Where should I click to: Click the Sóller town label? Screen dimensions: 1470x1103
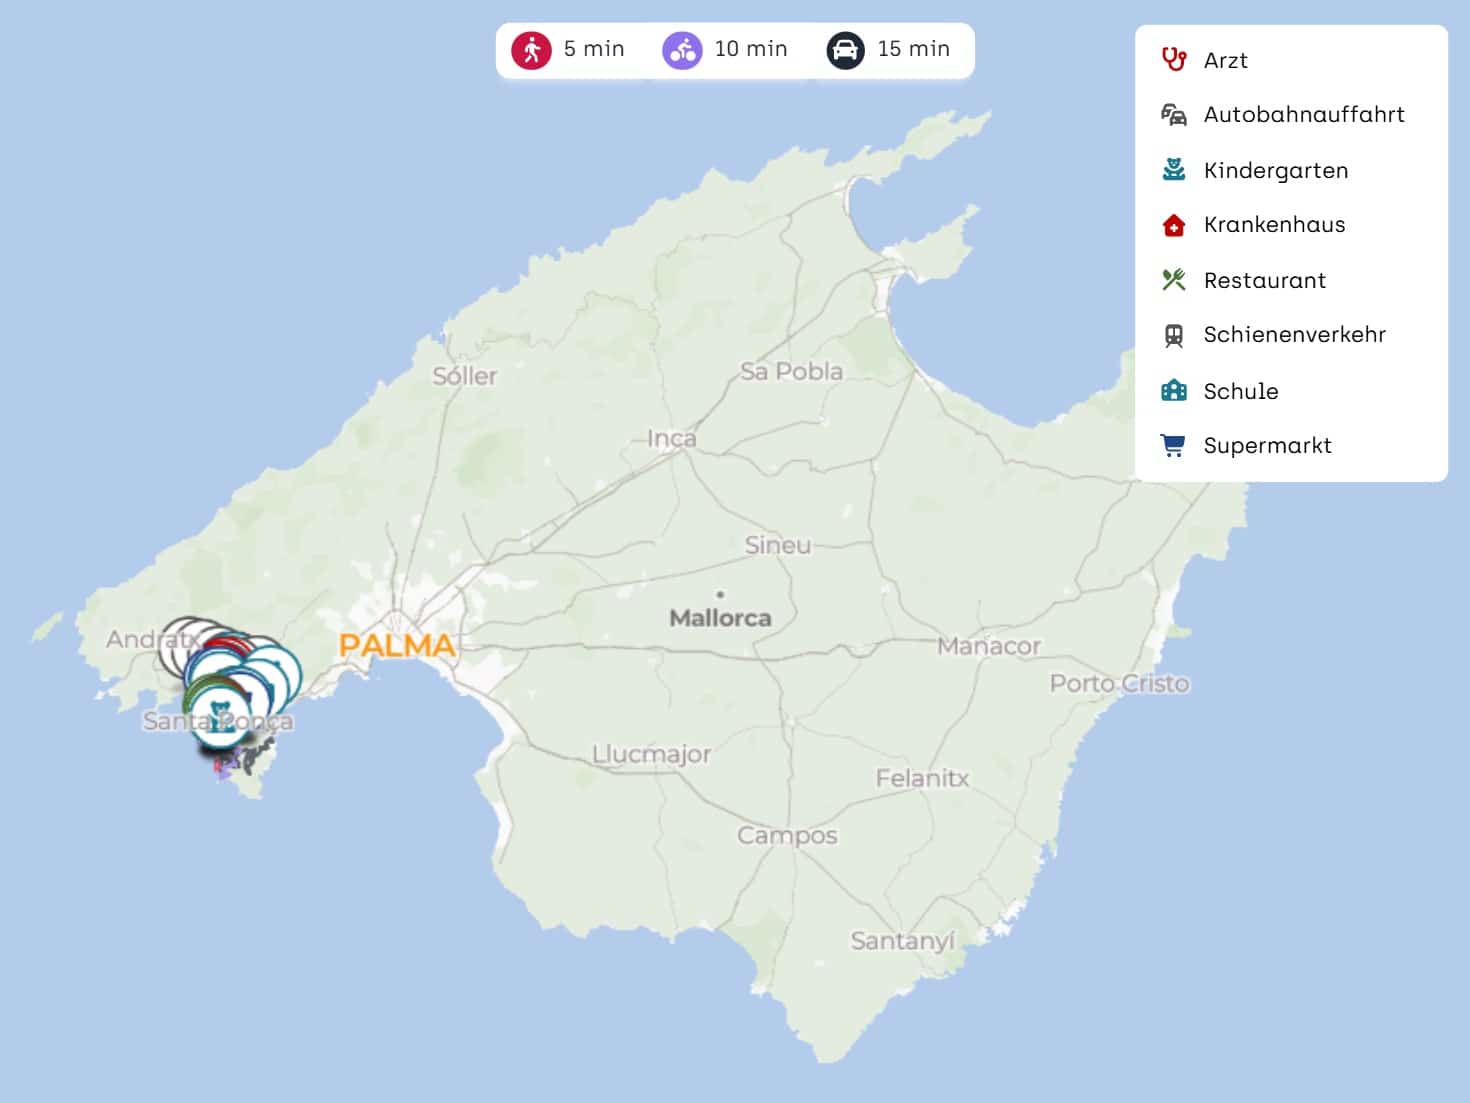(x=464, y=376)
